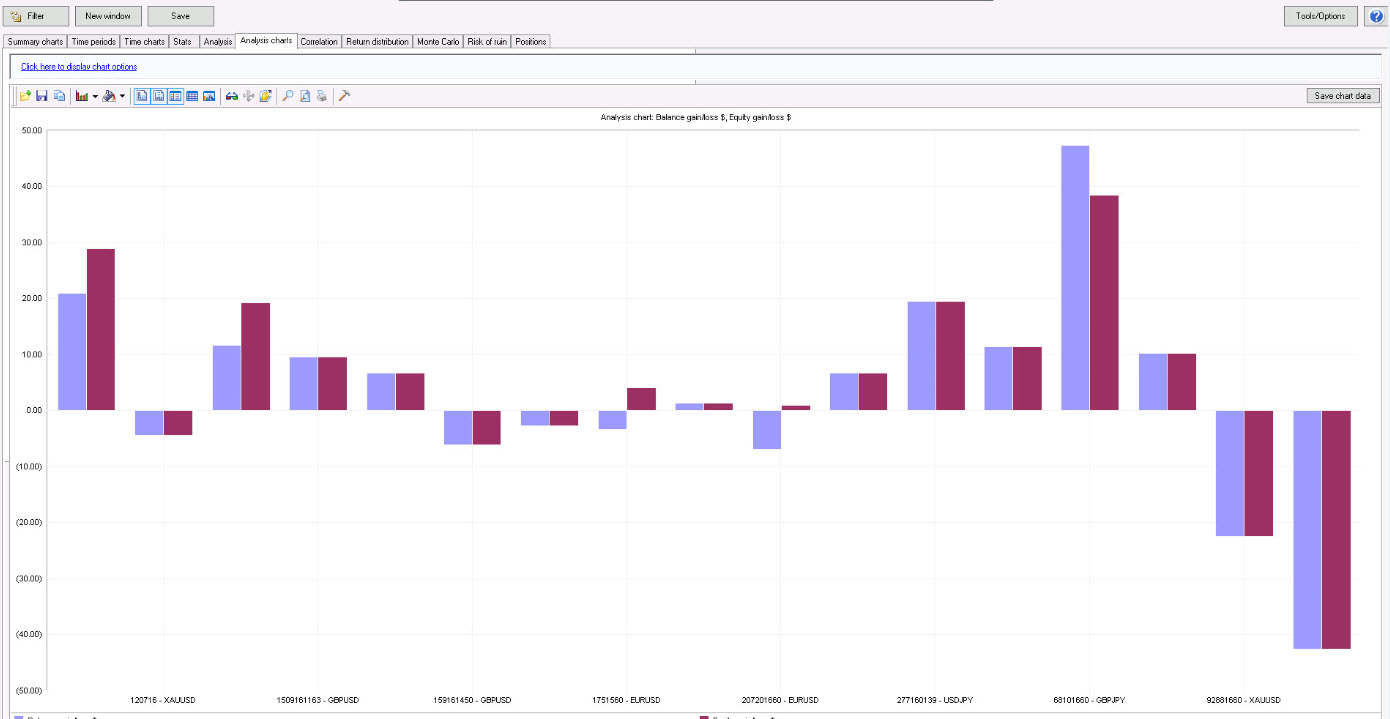
Task: Click the rotate/move arrows icon
Action: [x=248, y=96]
